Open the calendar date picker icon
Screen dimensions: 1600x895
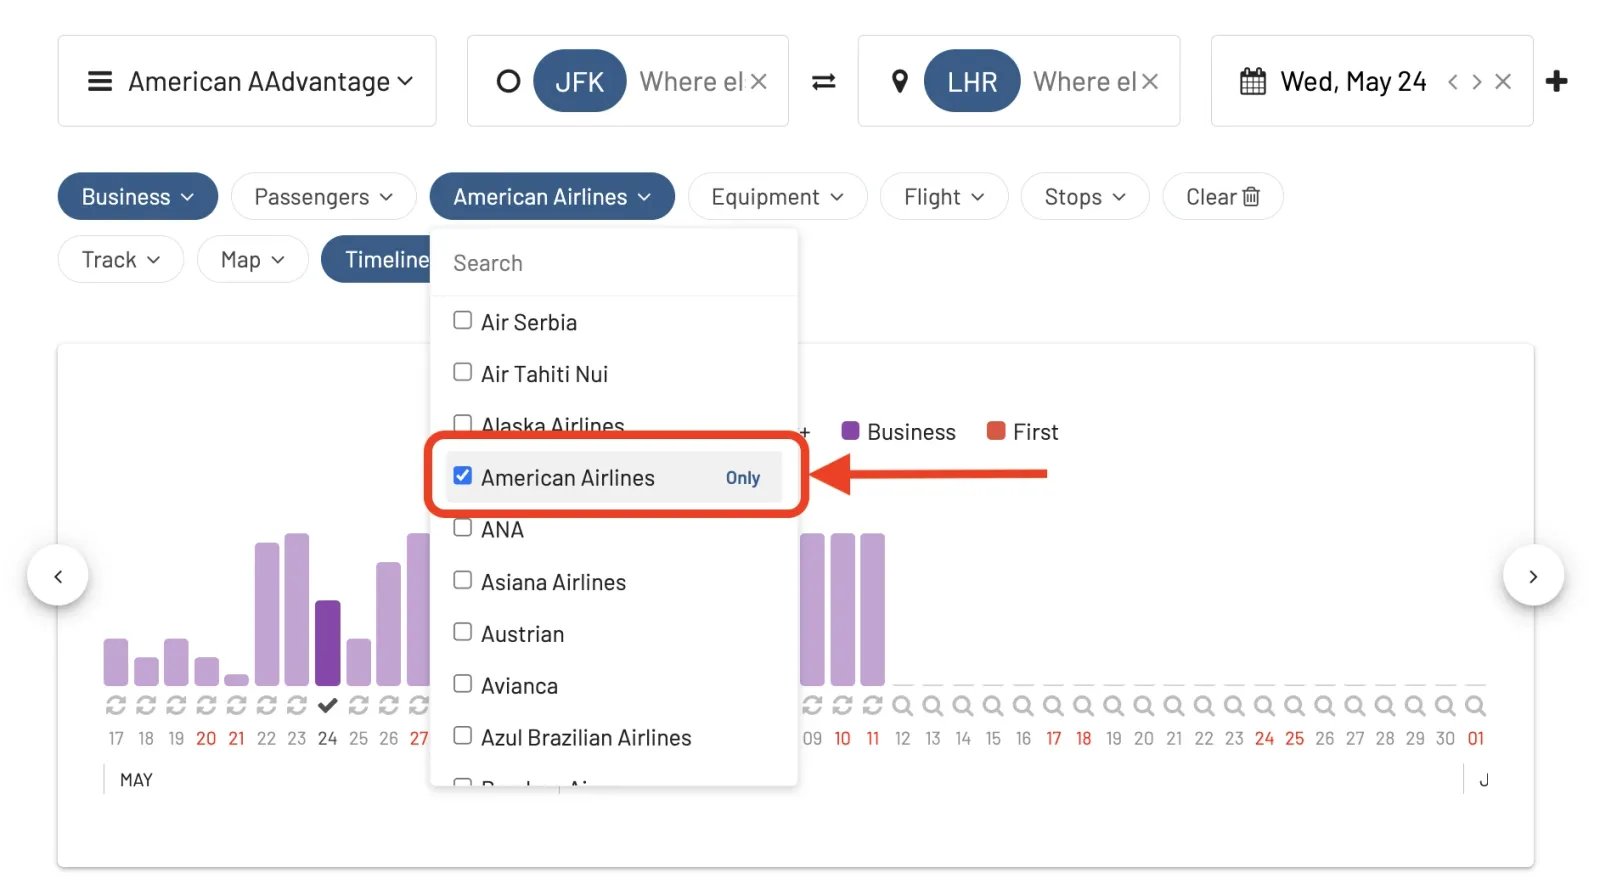click(1253, 81)
